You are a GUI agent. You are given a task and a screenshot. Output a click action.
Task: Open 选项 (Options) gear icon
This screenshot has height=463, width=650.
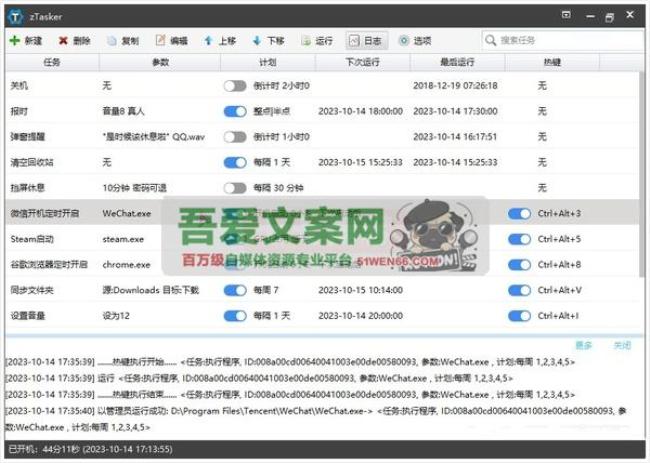tap(404, 41)
